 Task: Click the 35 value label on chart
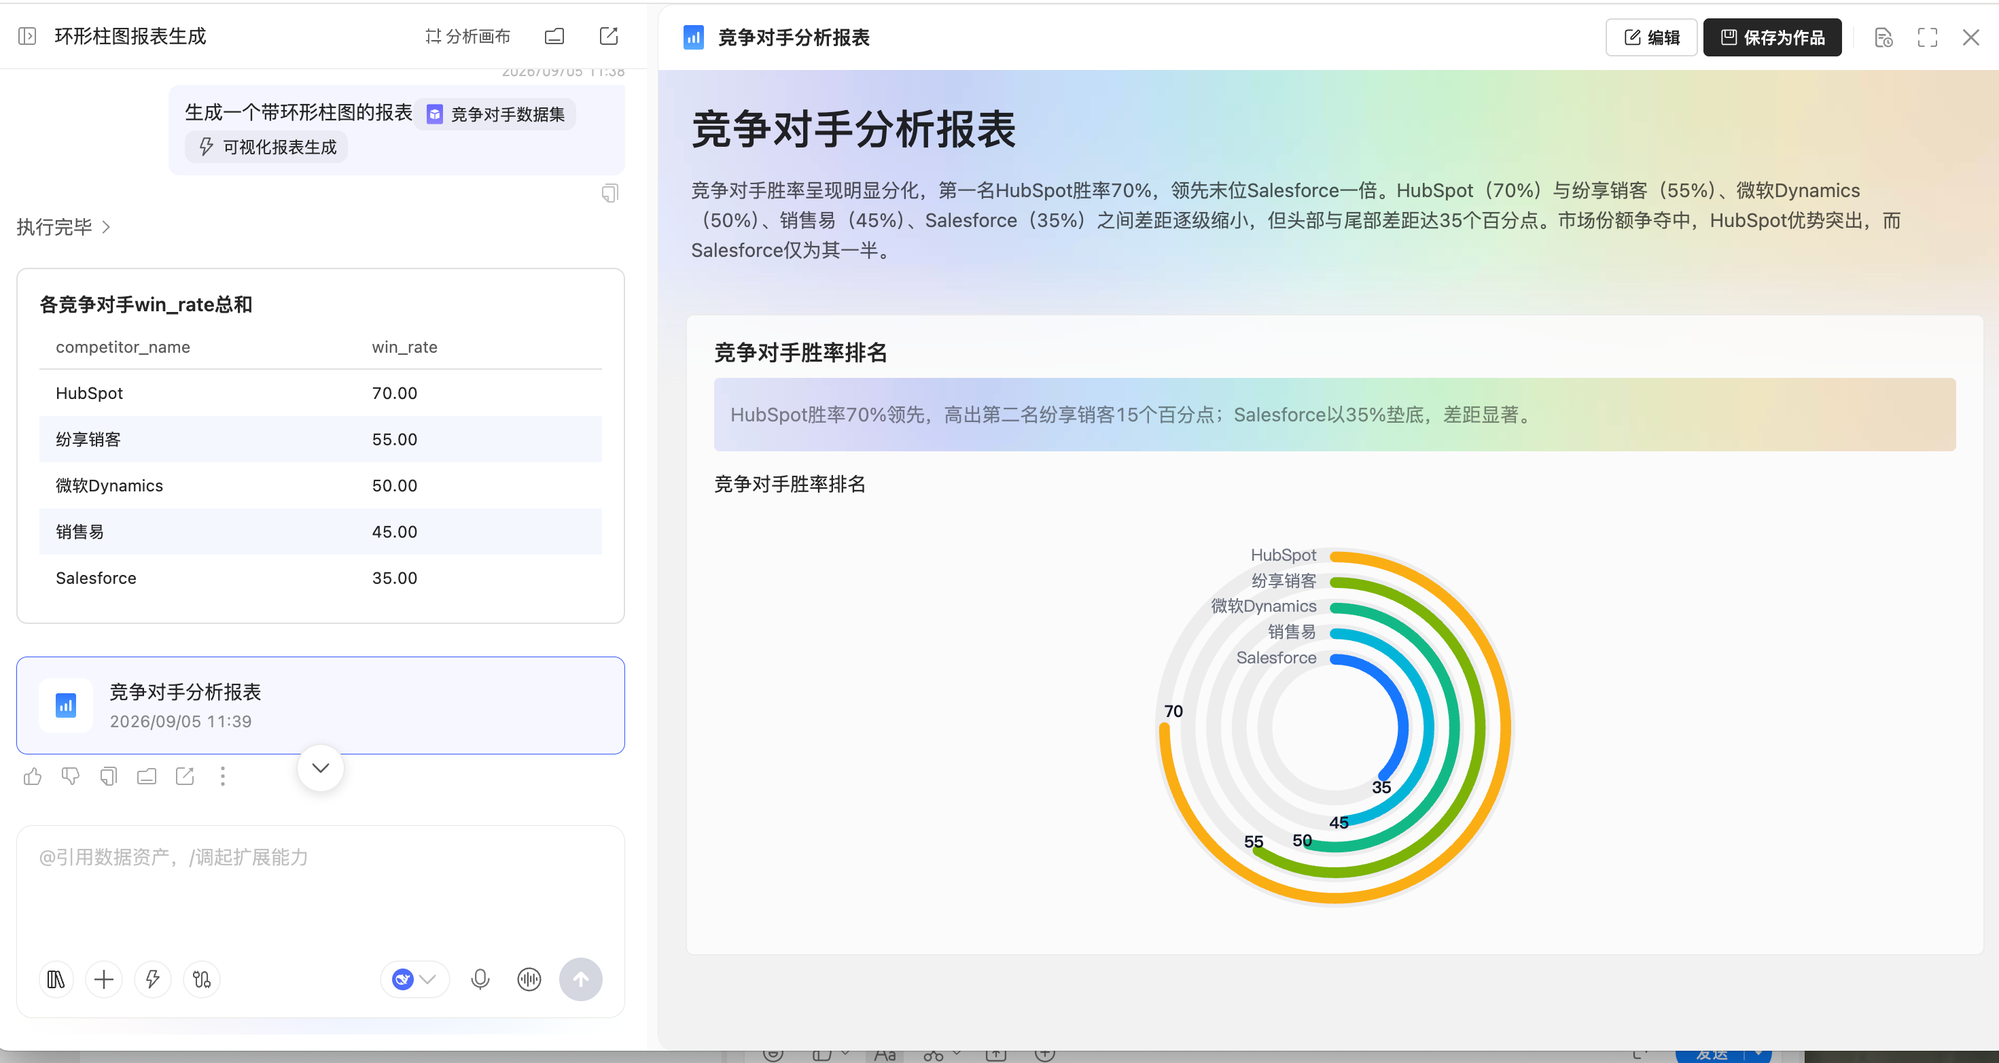1381,787
